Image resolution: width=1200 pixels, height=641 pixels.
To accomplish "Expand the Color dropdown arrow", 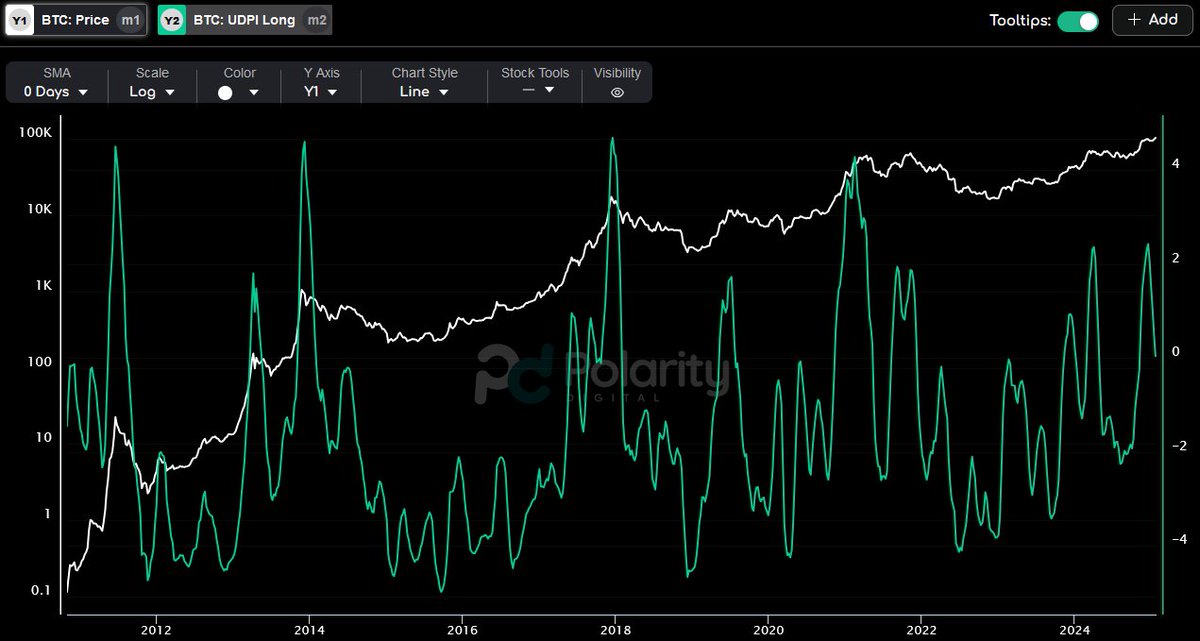I will (254, 91).
